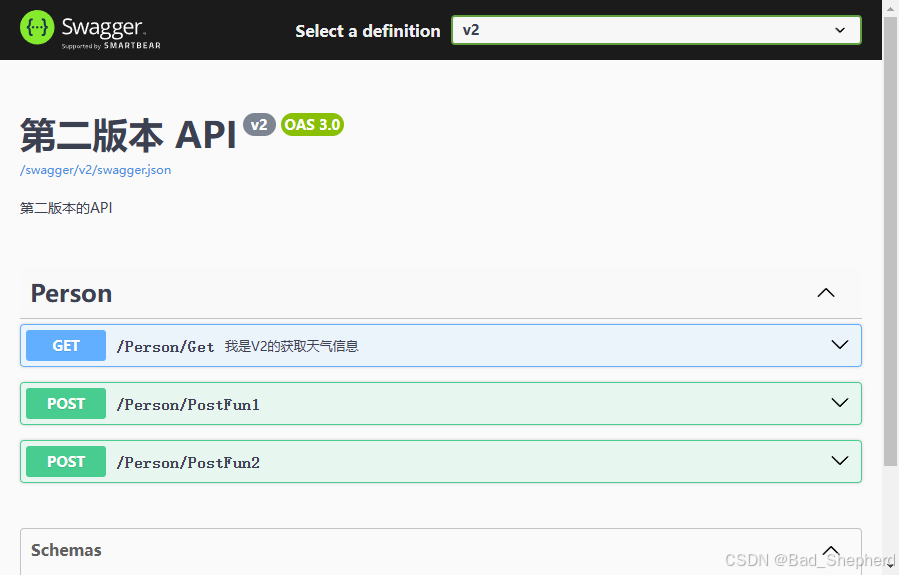
Task: Click the OAS 3.0 badge
Action: (x=312, y=124)
